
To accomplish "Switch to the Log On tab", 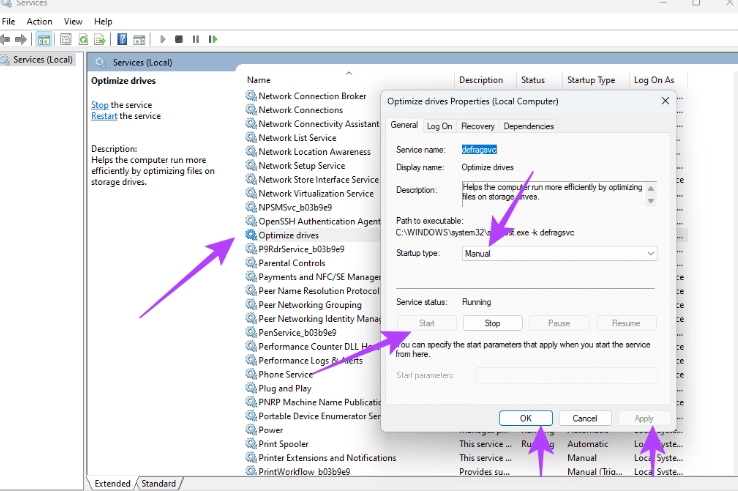I will (x=439, y=126).
